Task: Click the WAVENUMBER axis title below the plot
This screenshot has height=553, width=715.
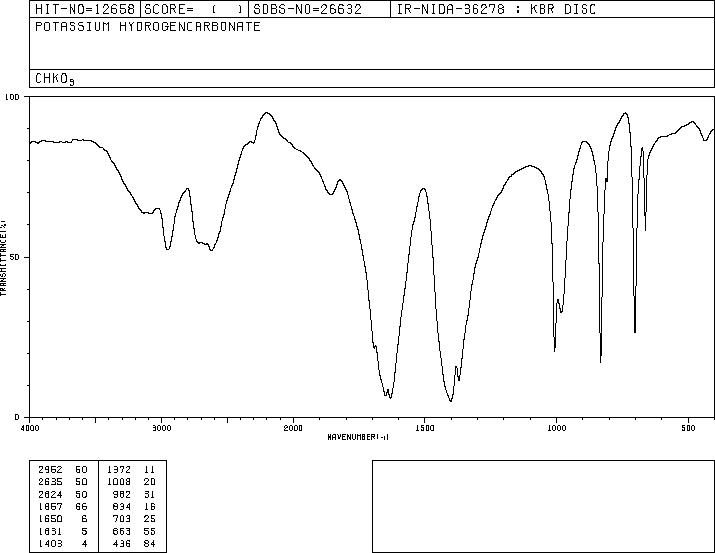Action: 358,437
